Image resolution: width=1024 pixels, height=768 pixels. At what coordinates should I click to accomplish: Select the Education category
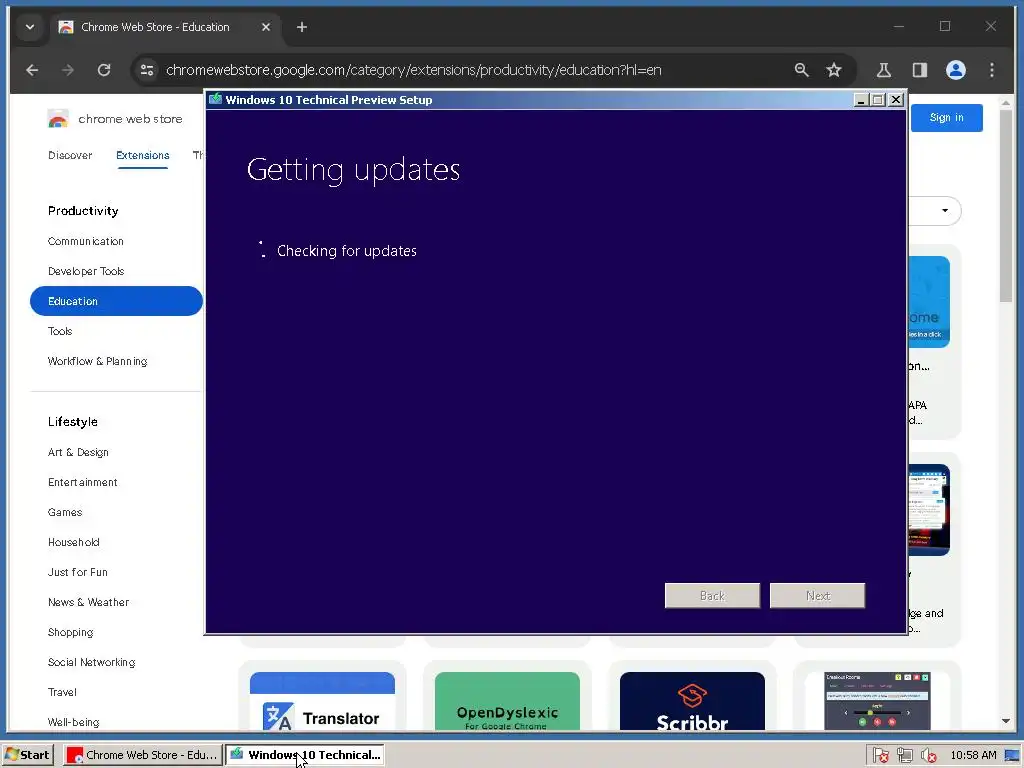coord(116,301)
